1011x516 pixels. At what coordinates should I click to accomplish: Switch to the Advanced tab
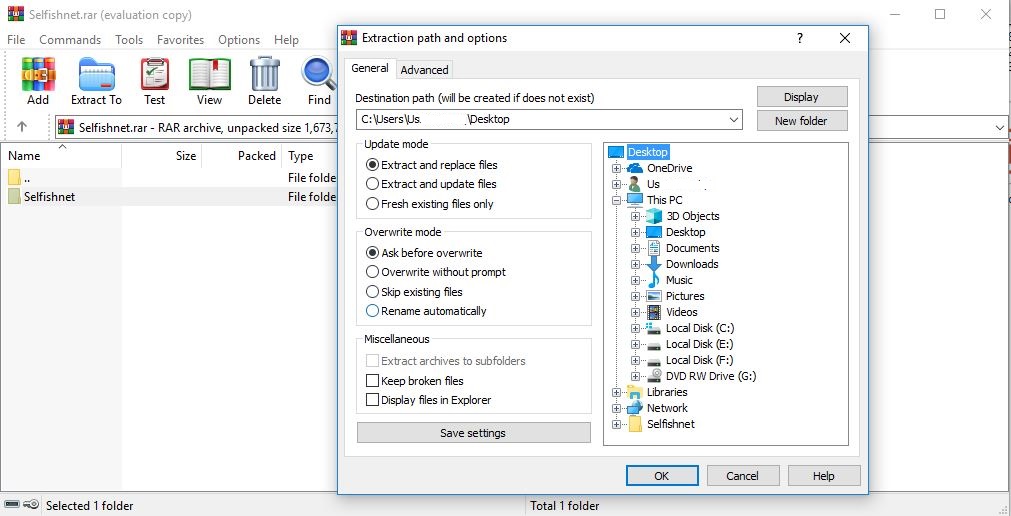(x=424, y=70)
